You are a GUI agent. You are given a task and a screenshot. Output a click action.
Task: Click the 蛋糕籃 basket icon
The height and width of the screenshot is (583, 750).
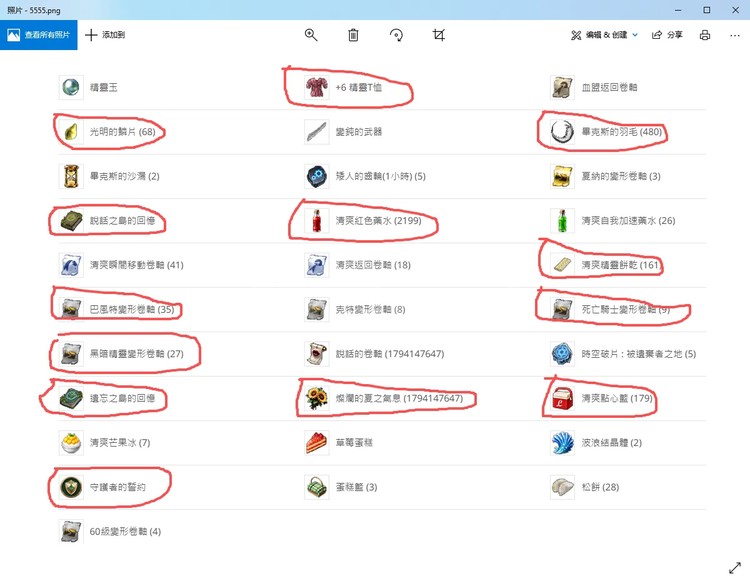tap(317, 487)
